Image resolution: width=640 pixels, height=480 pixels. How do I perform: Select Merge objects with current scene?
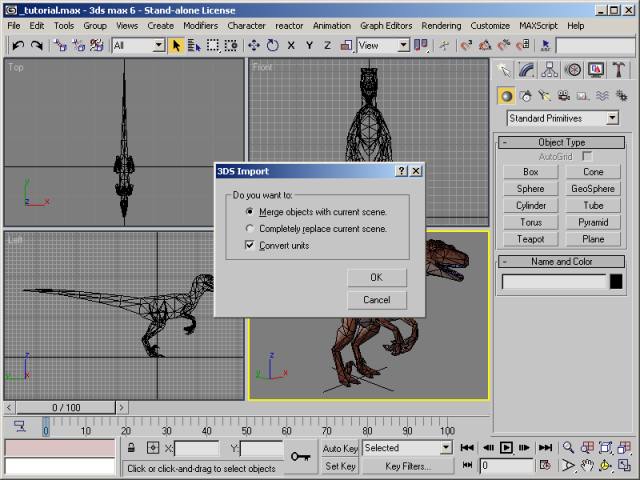tap(249, 212)
